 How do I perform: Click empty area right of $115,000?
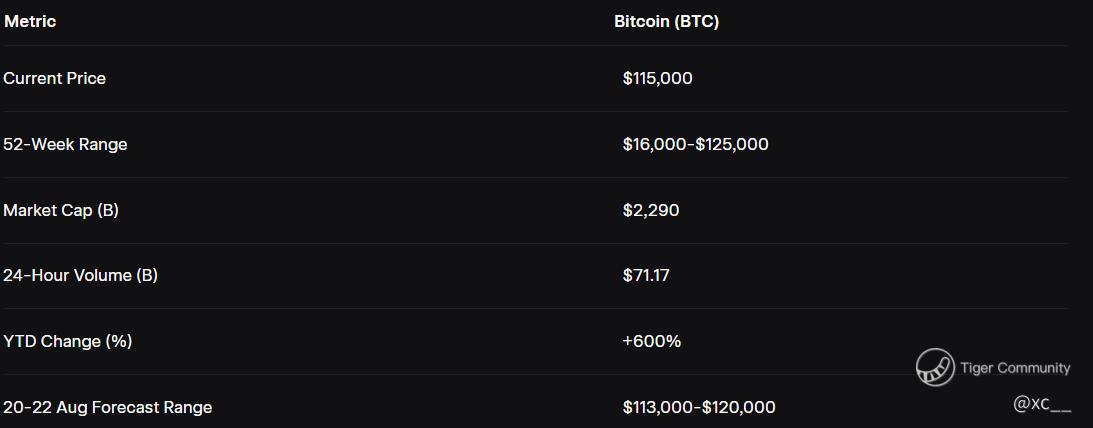(880, 78)
